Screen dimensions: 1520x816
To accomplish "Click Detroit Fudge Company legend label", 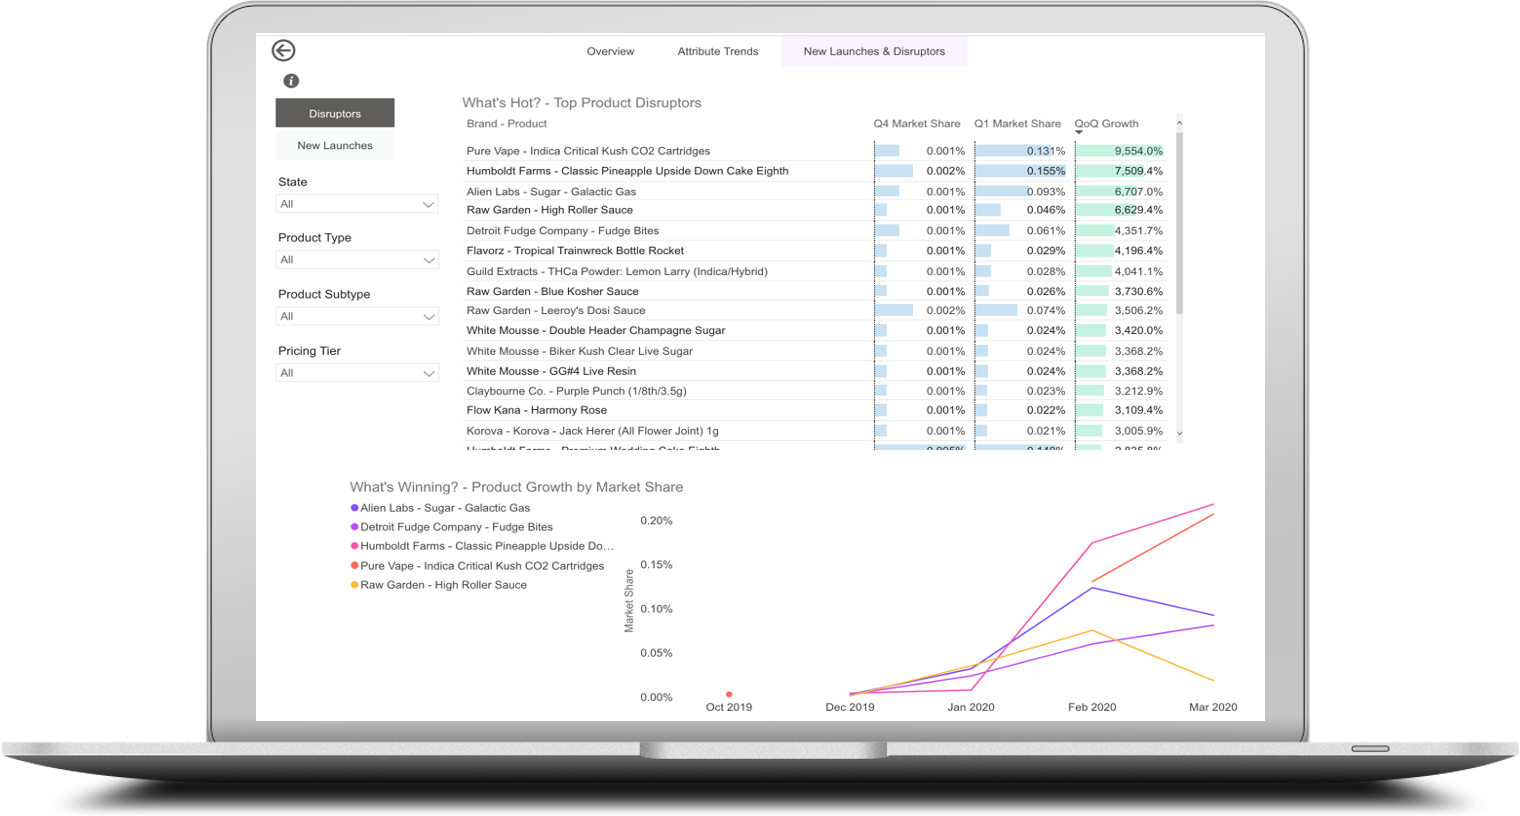I will click(456, 527).
